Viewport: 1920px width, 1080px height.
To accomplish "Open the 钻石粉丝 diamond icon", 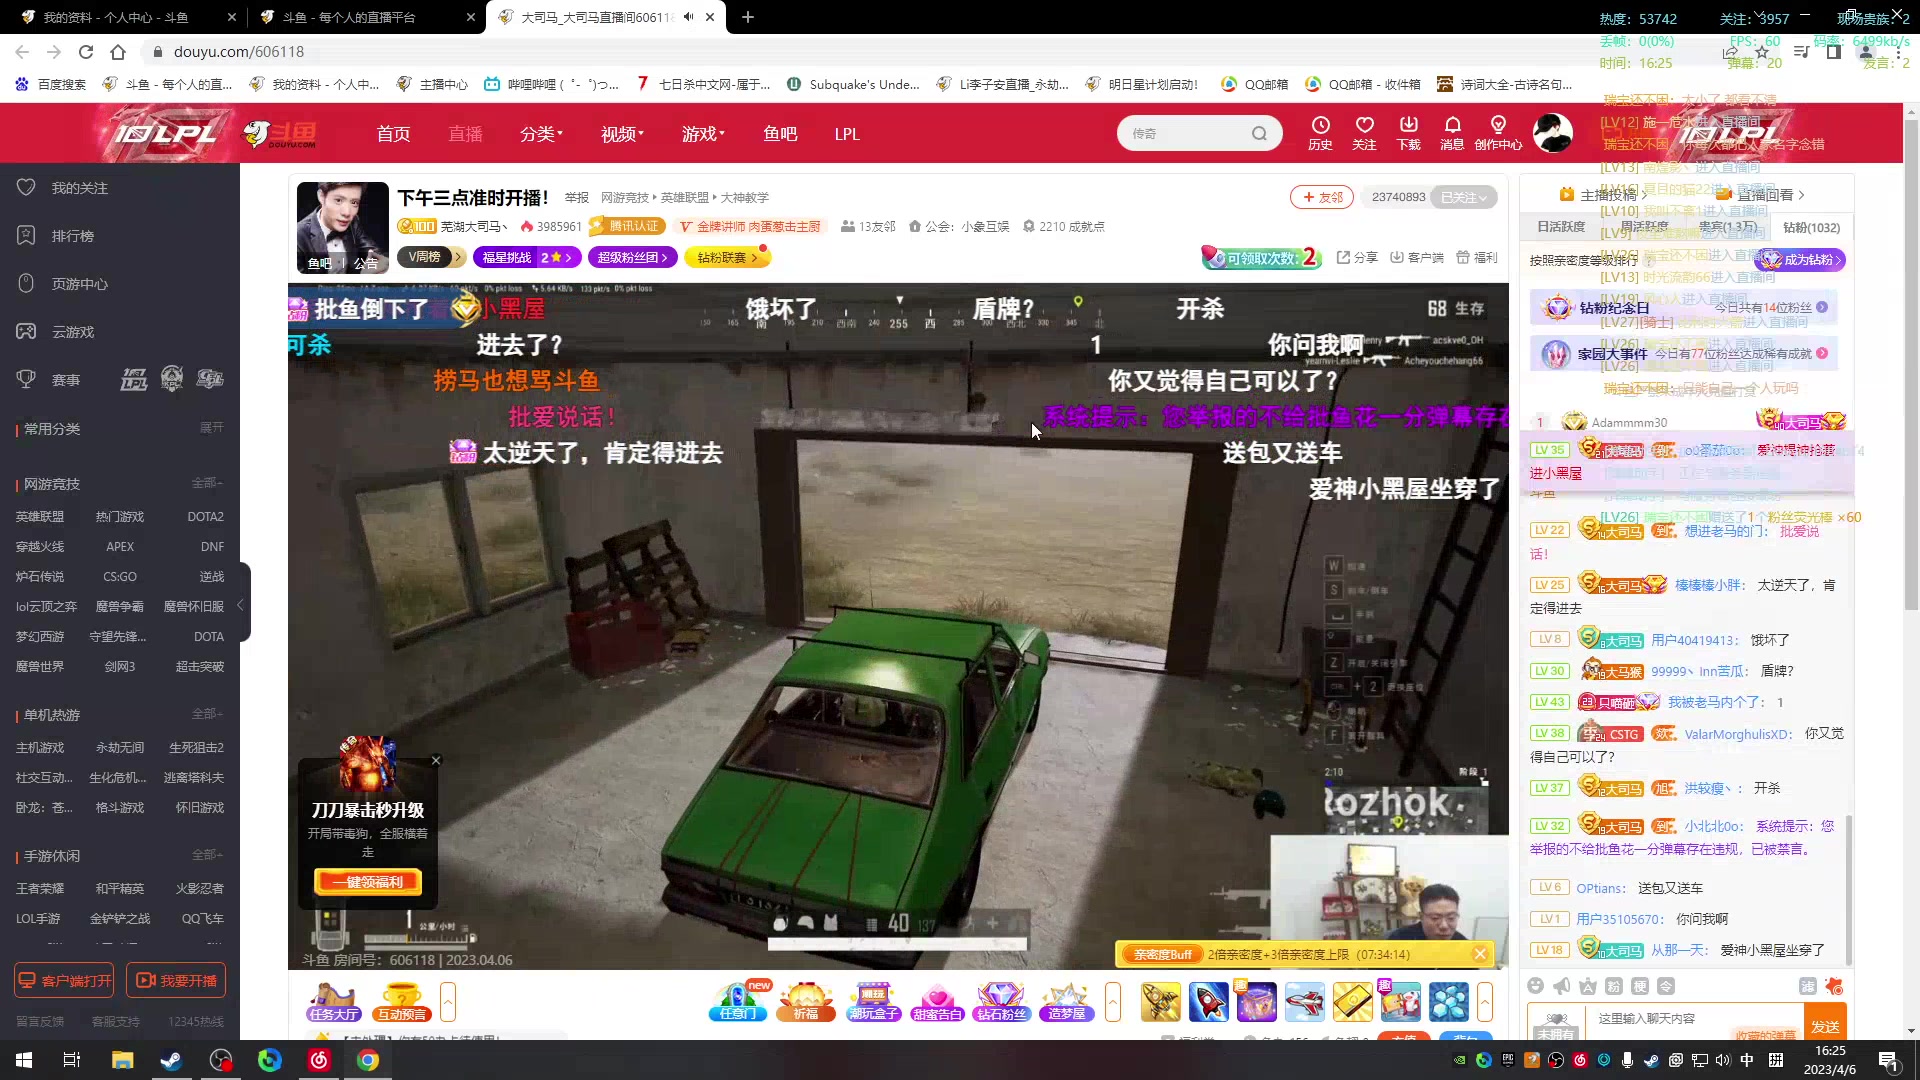I will 1001,1001.
